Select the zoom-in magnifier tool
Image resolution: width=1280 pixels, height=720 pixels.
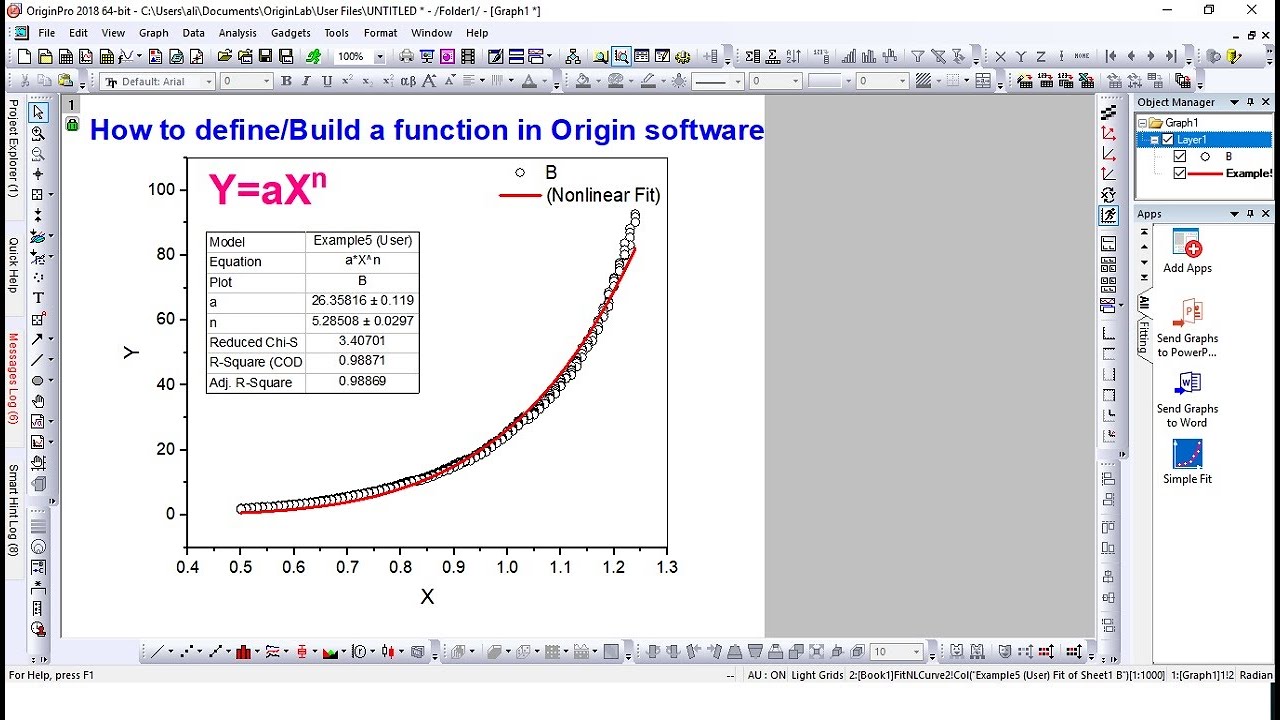pyautogui.click(x=38, y=133)
